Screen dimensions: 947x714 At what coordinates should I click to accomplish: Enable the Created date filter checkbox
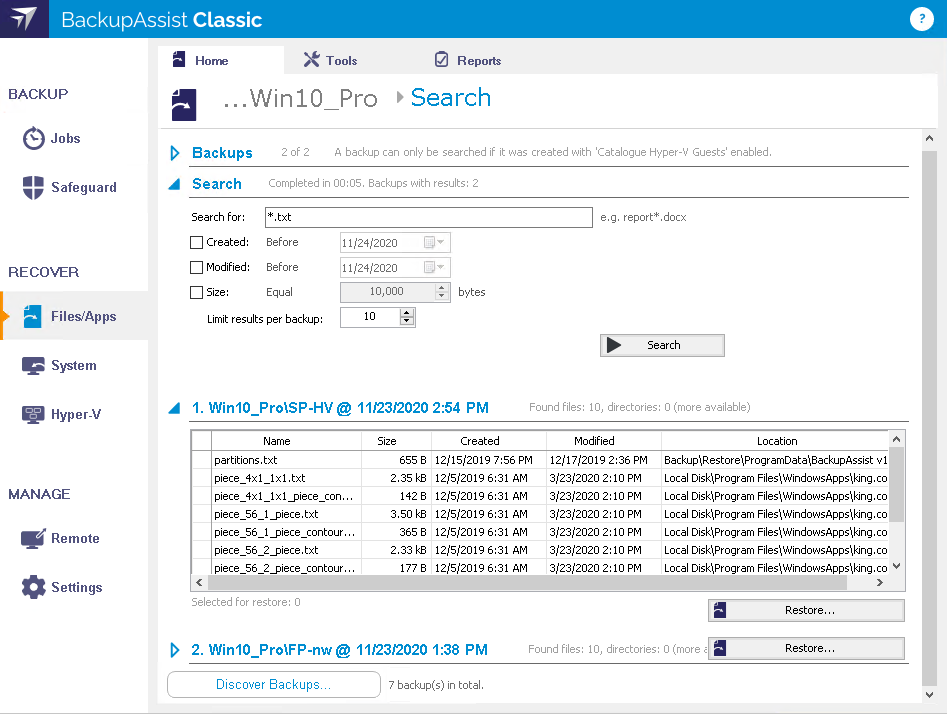click(197, 242)
